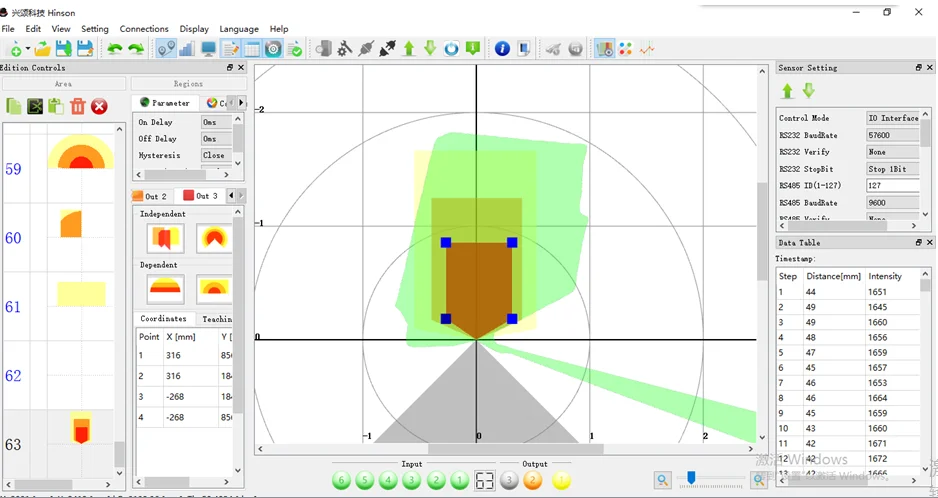Toggle the orange output 2 indicator
The width and height of the screenshot is (938, 498).
[533, 481]
